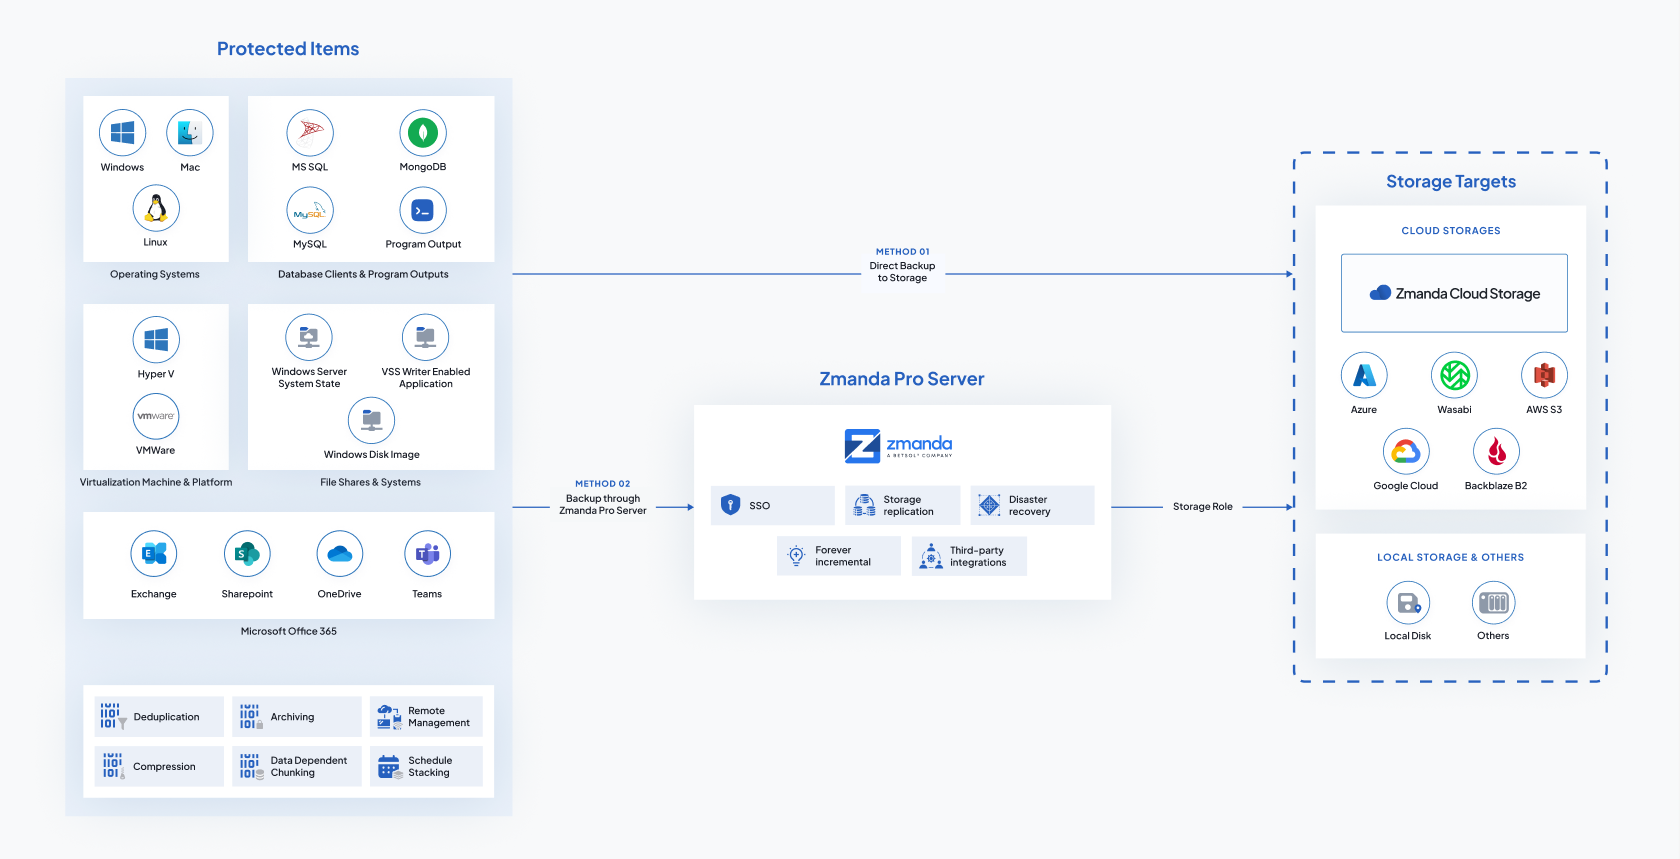
Task: Select the Storage replication tile
Action: (x=903, y=506)
